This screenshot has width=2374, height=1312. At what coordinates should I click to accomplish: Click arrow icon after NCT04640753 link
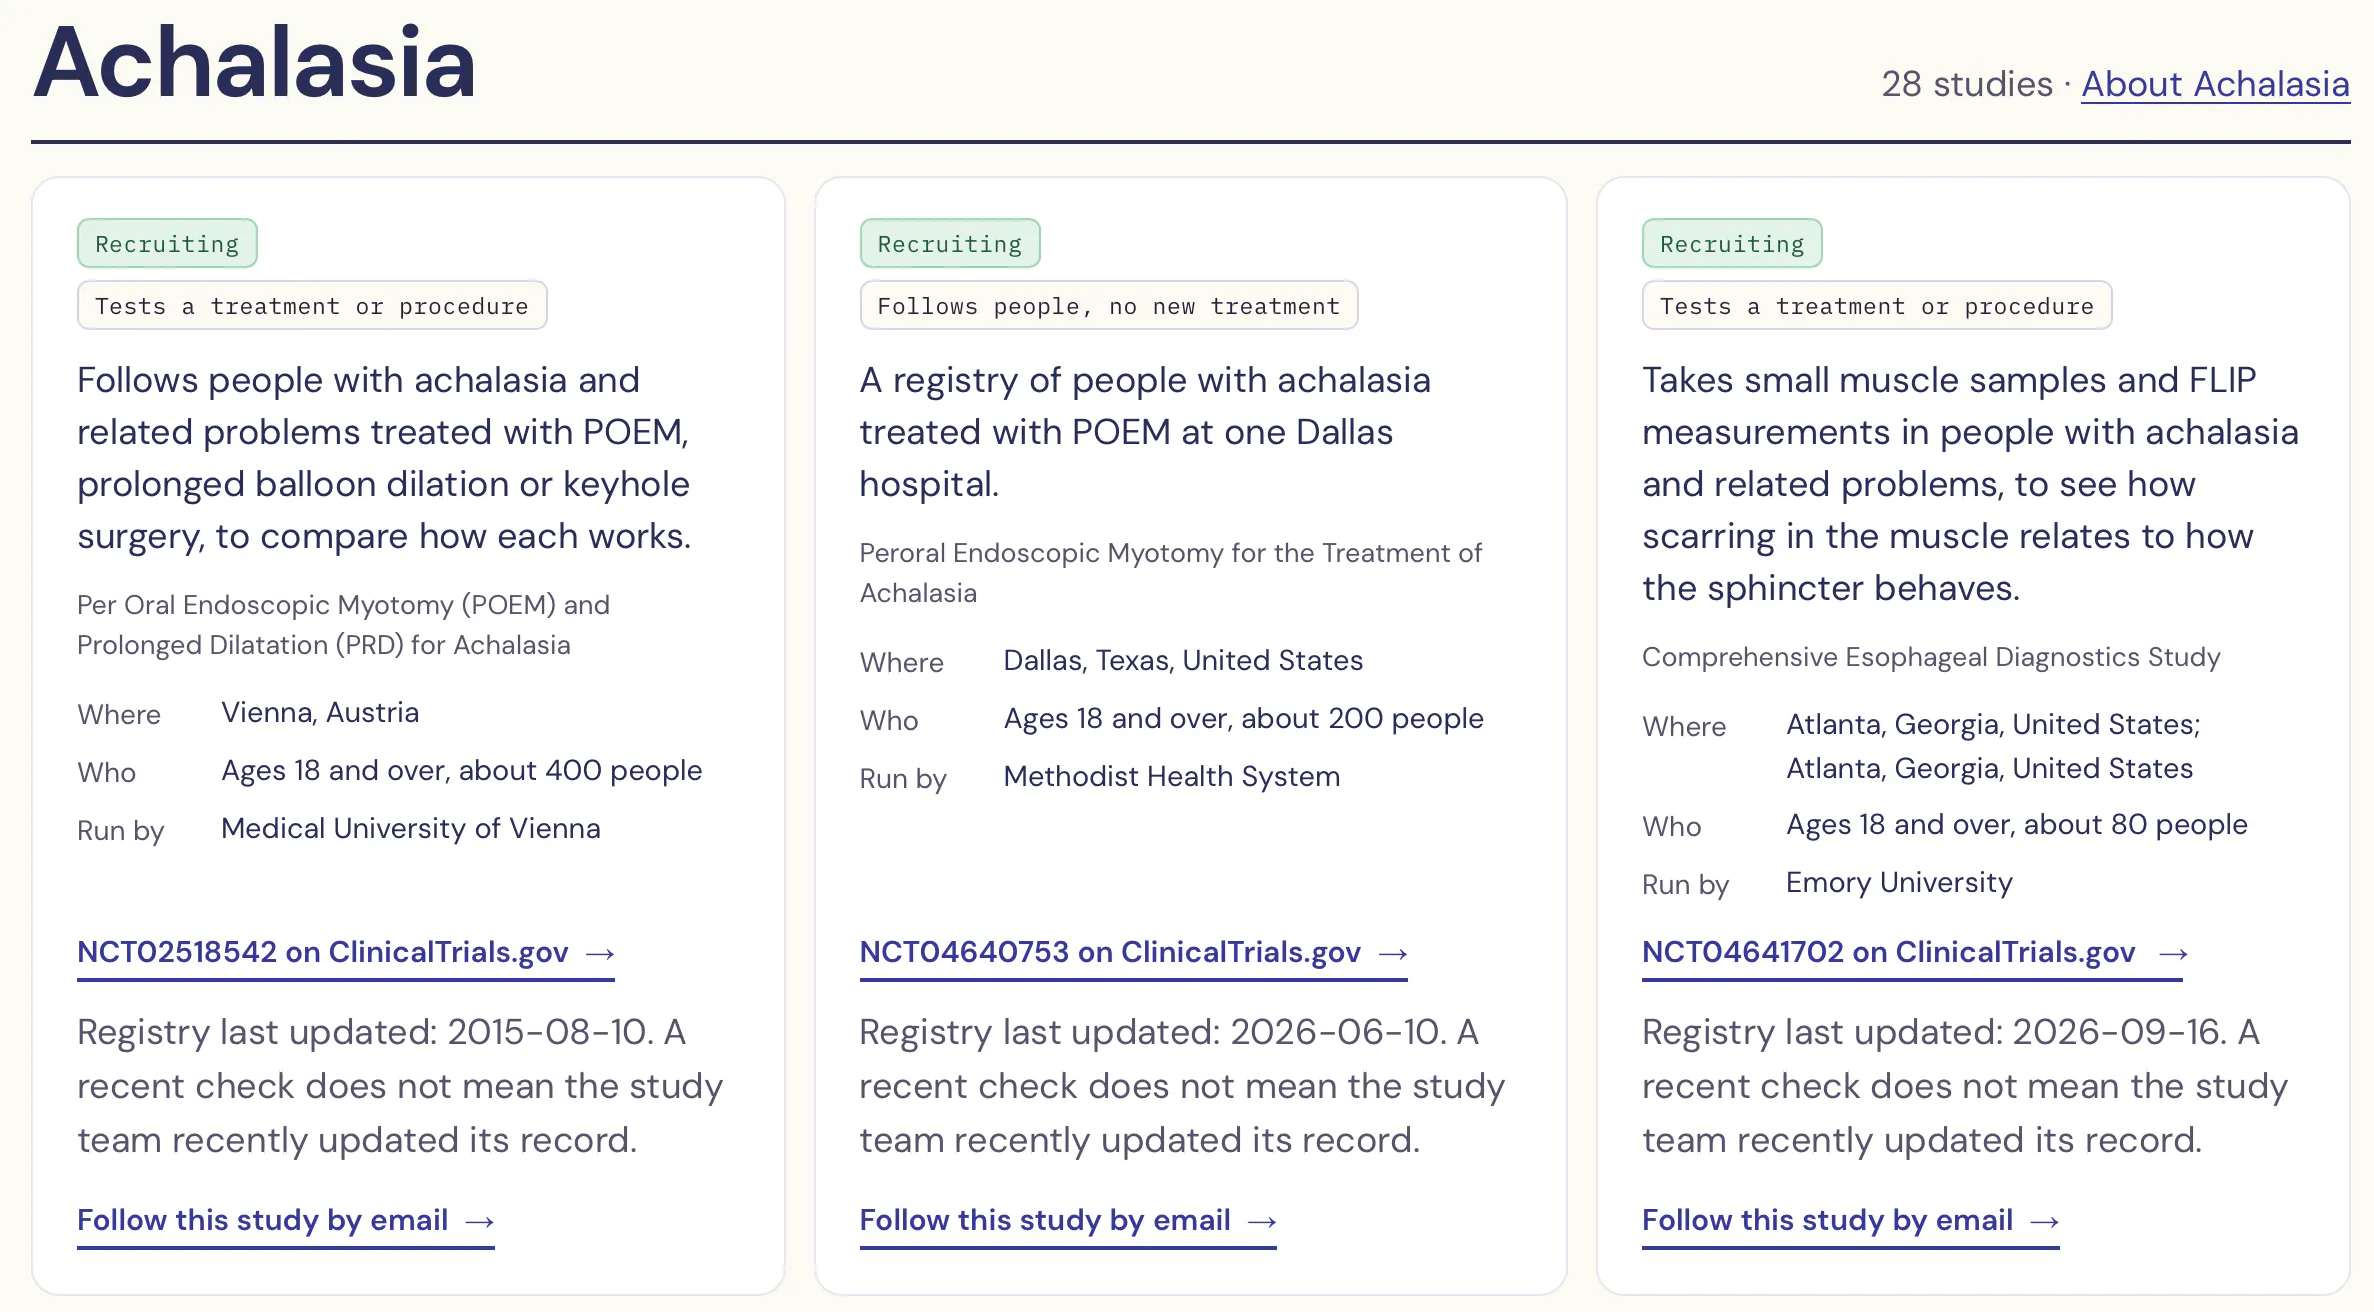click(x=1393, y=954)
